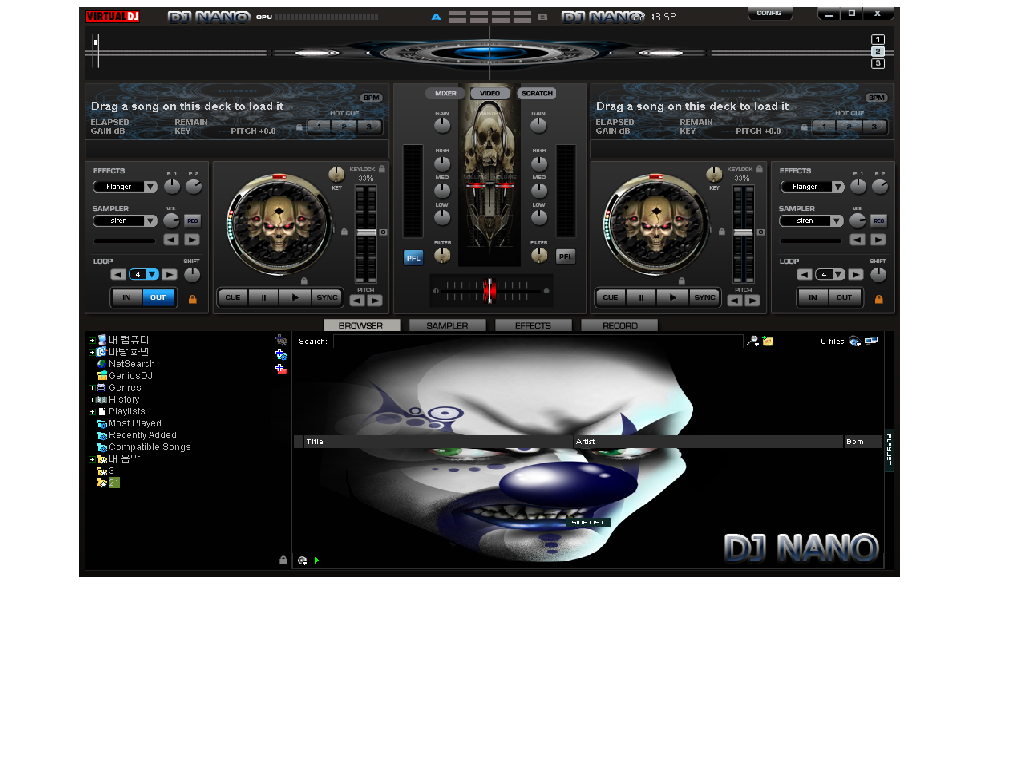Nudge right deck pitch down arrow
Screen dimensions: 1024x768
pos(735,301)
